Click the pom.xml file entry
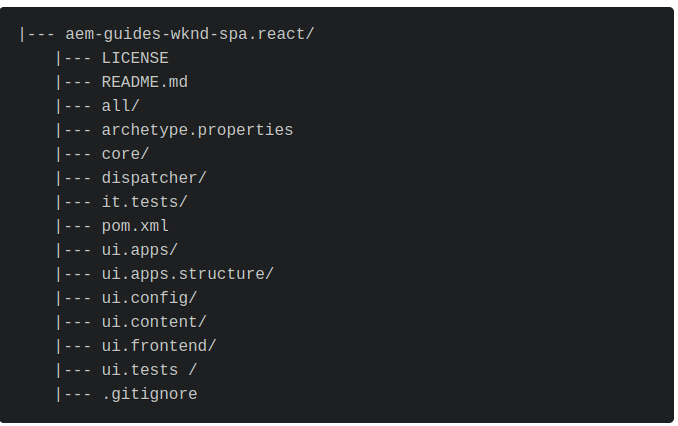The height and width of the screenshot is (426, 678). click(135, 226)
